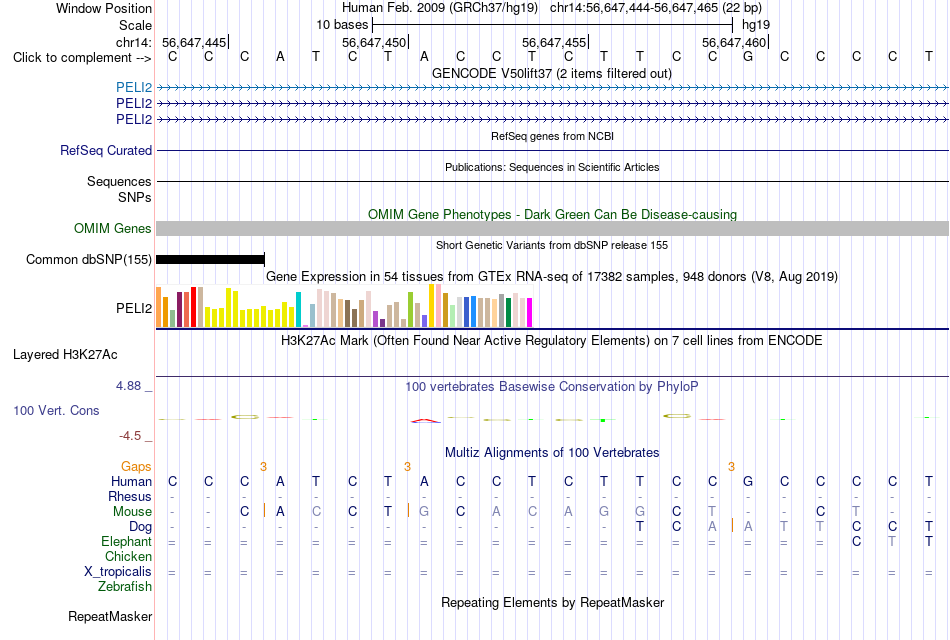Click the Dog species label
This screenshot has height=640, width=950.
(141, 527)
